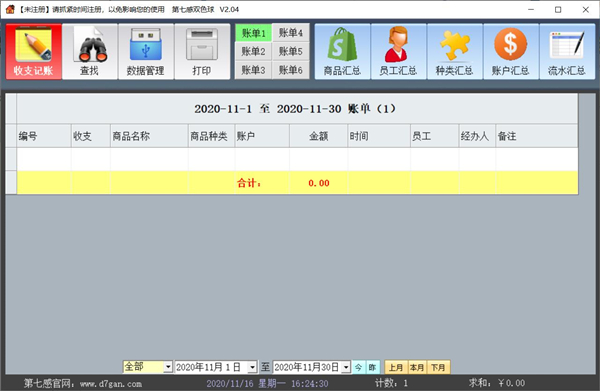This screenshot has height=391, width=600.
Task: Switch to 账单2 tab
Action: pyautogui.click(x=253, y=51)
